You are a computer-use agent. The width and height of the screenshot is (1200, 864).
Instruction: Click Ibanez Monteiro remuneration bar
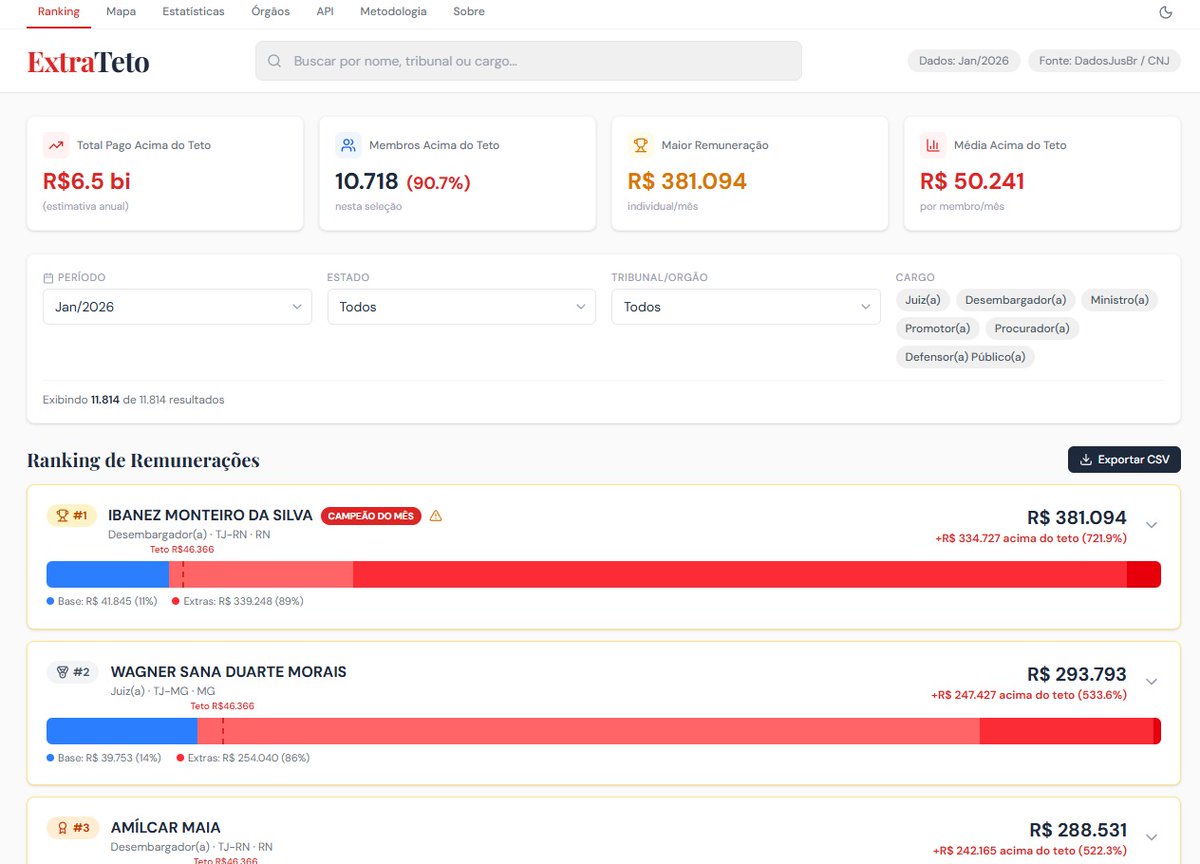604,574
